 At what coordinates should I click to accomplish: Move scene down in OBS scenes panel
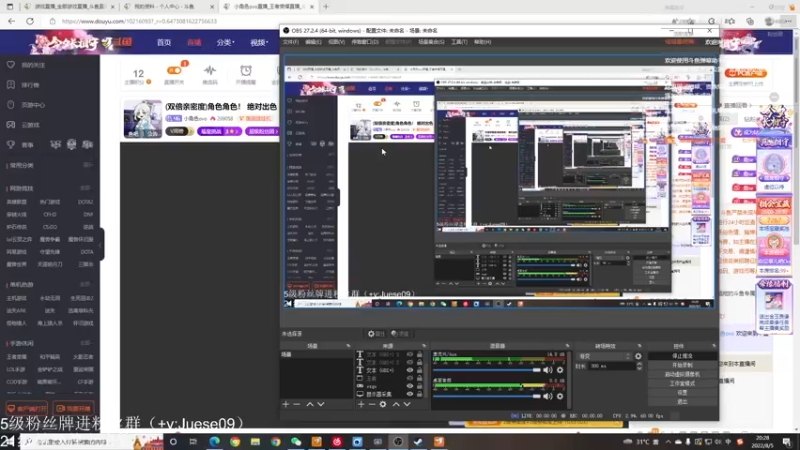coord(321,404)
